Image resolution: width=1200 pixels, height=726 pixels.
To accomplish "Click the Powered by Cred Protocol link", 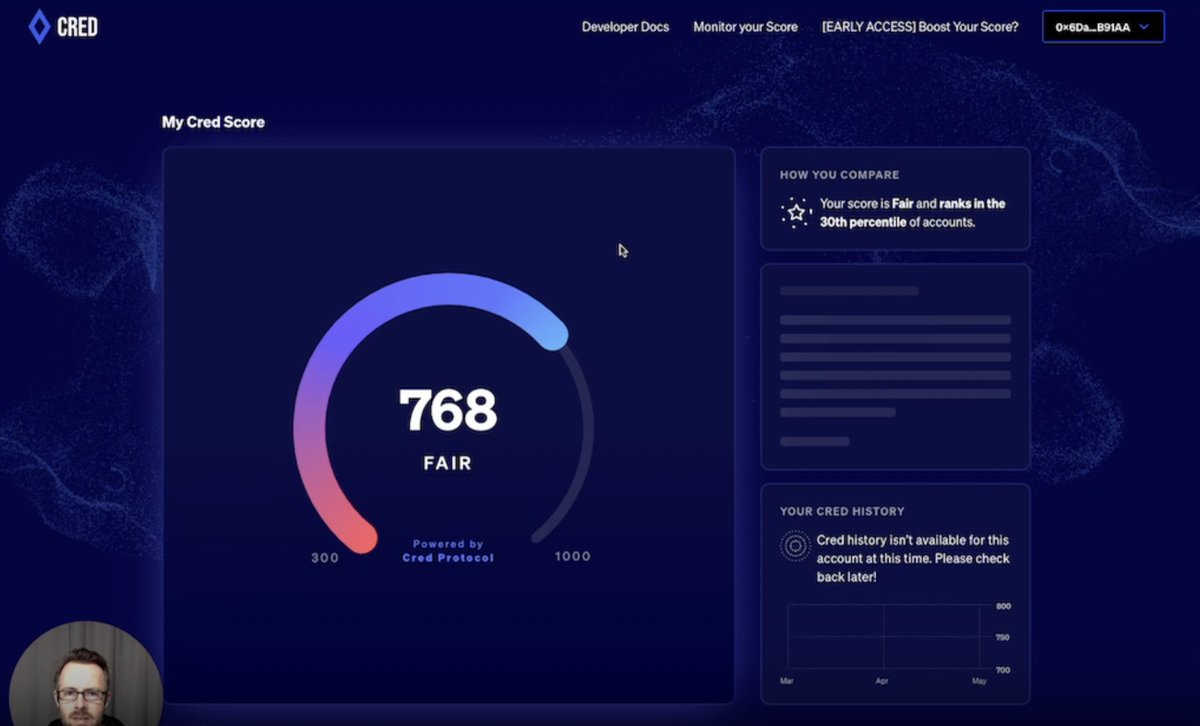I will tap(448, 551).
